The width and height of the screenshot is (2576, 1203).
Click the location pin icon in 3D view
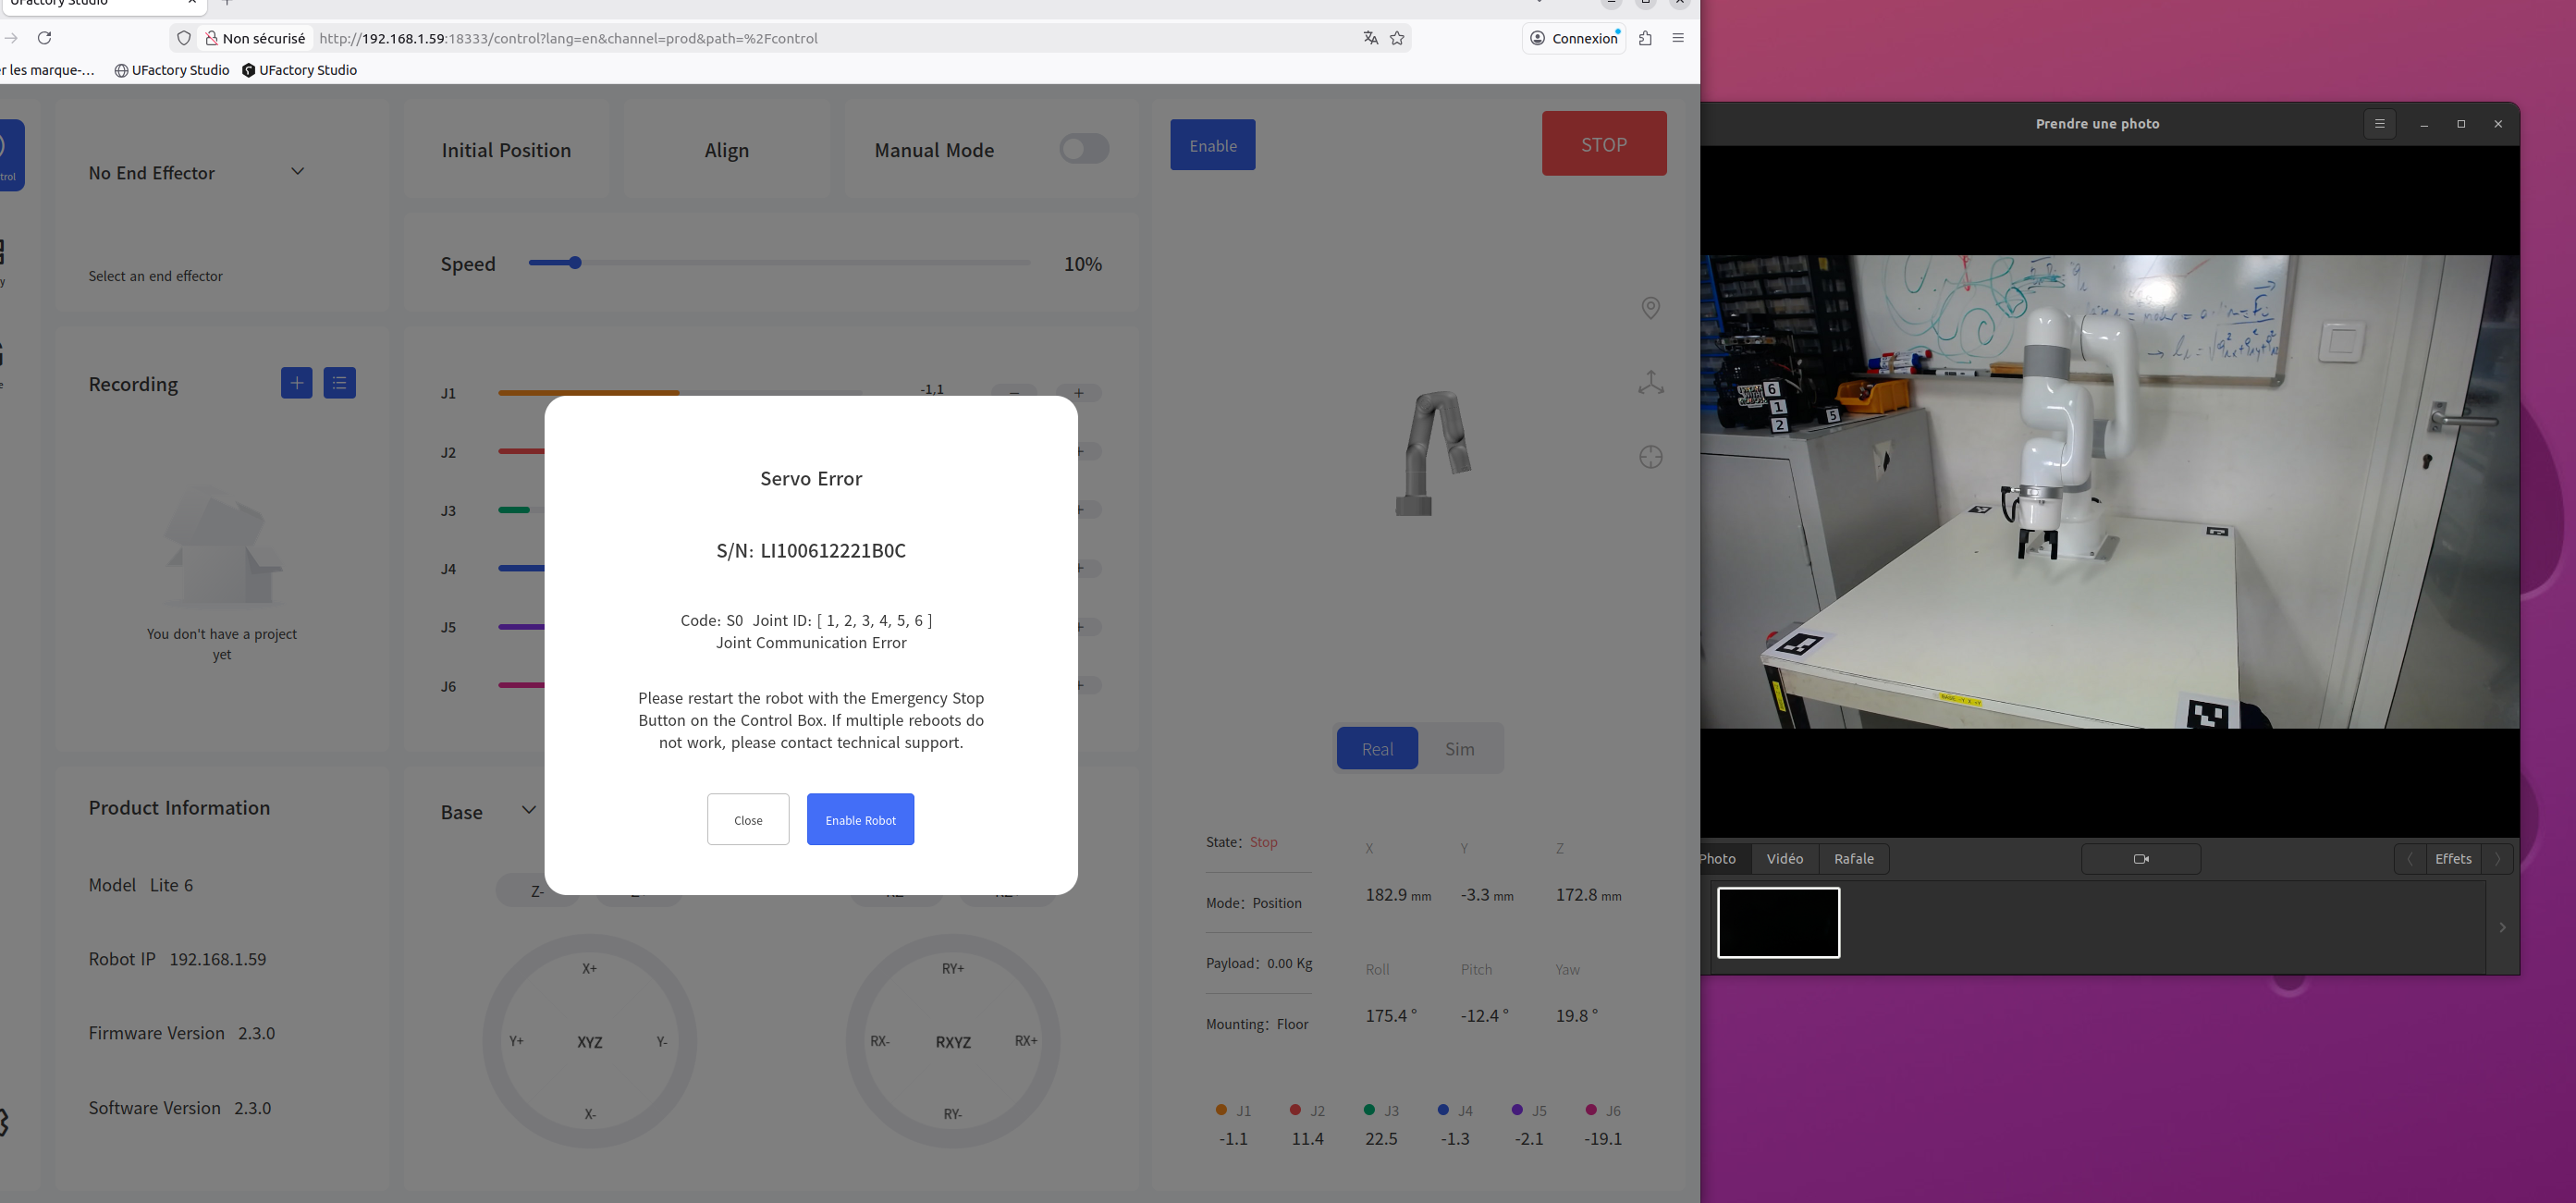coord(1650,308)
